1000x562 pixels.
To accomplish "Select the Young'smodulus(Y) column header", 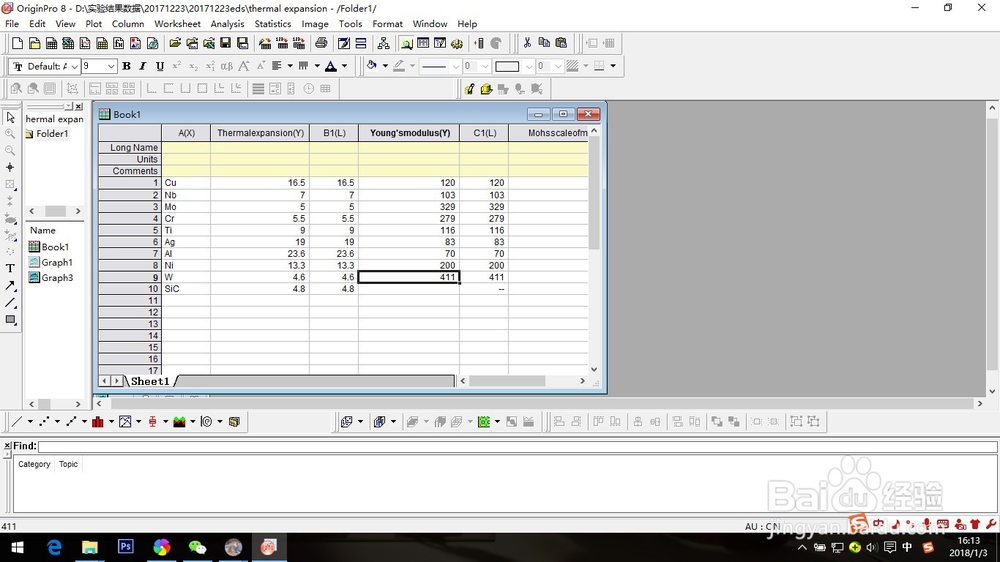I will 409,133.
